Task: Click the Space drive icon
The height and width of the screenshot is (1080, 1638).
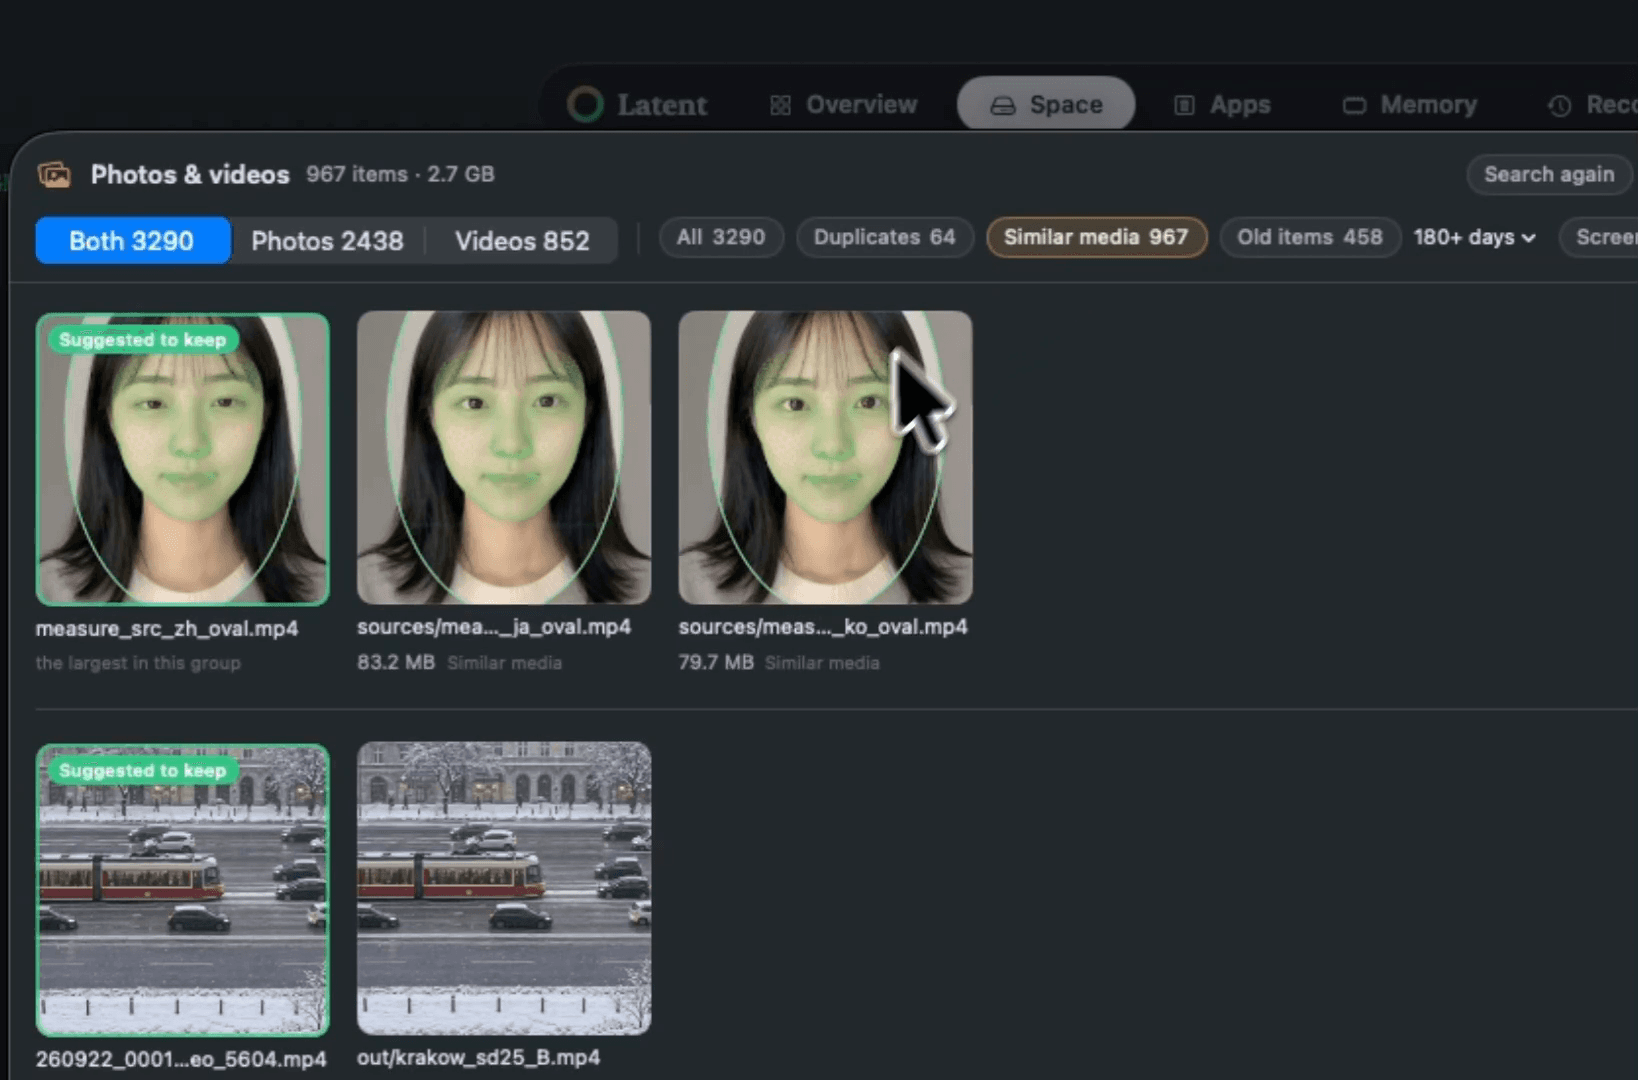Action: tap(1002, 105)
